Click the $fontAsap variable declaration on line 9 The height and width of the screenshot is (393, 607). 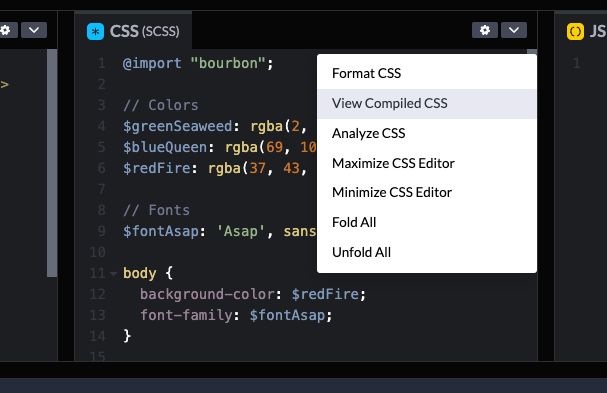161,231
